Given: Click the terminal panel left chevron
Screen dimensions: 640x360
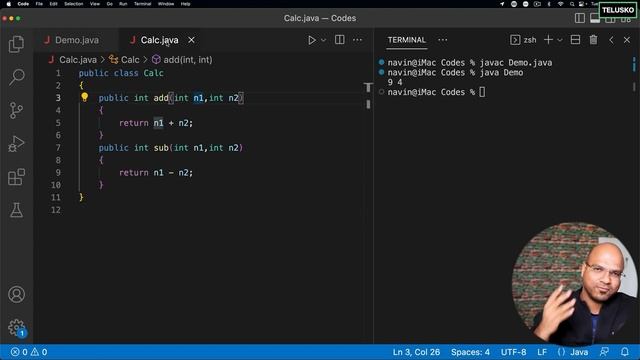Looking at the screenshot, I should pyautogui.click(x=611, y=40).
